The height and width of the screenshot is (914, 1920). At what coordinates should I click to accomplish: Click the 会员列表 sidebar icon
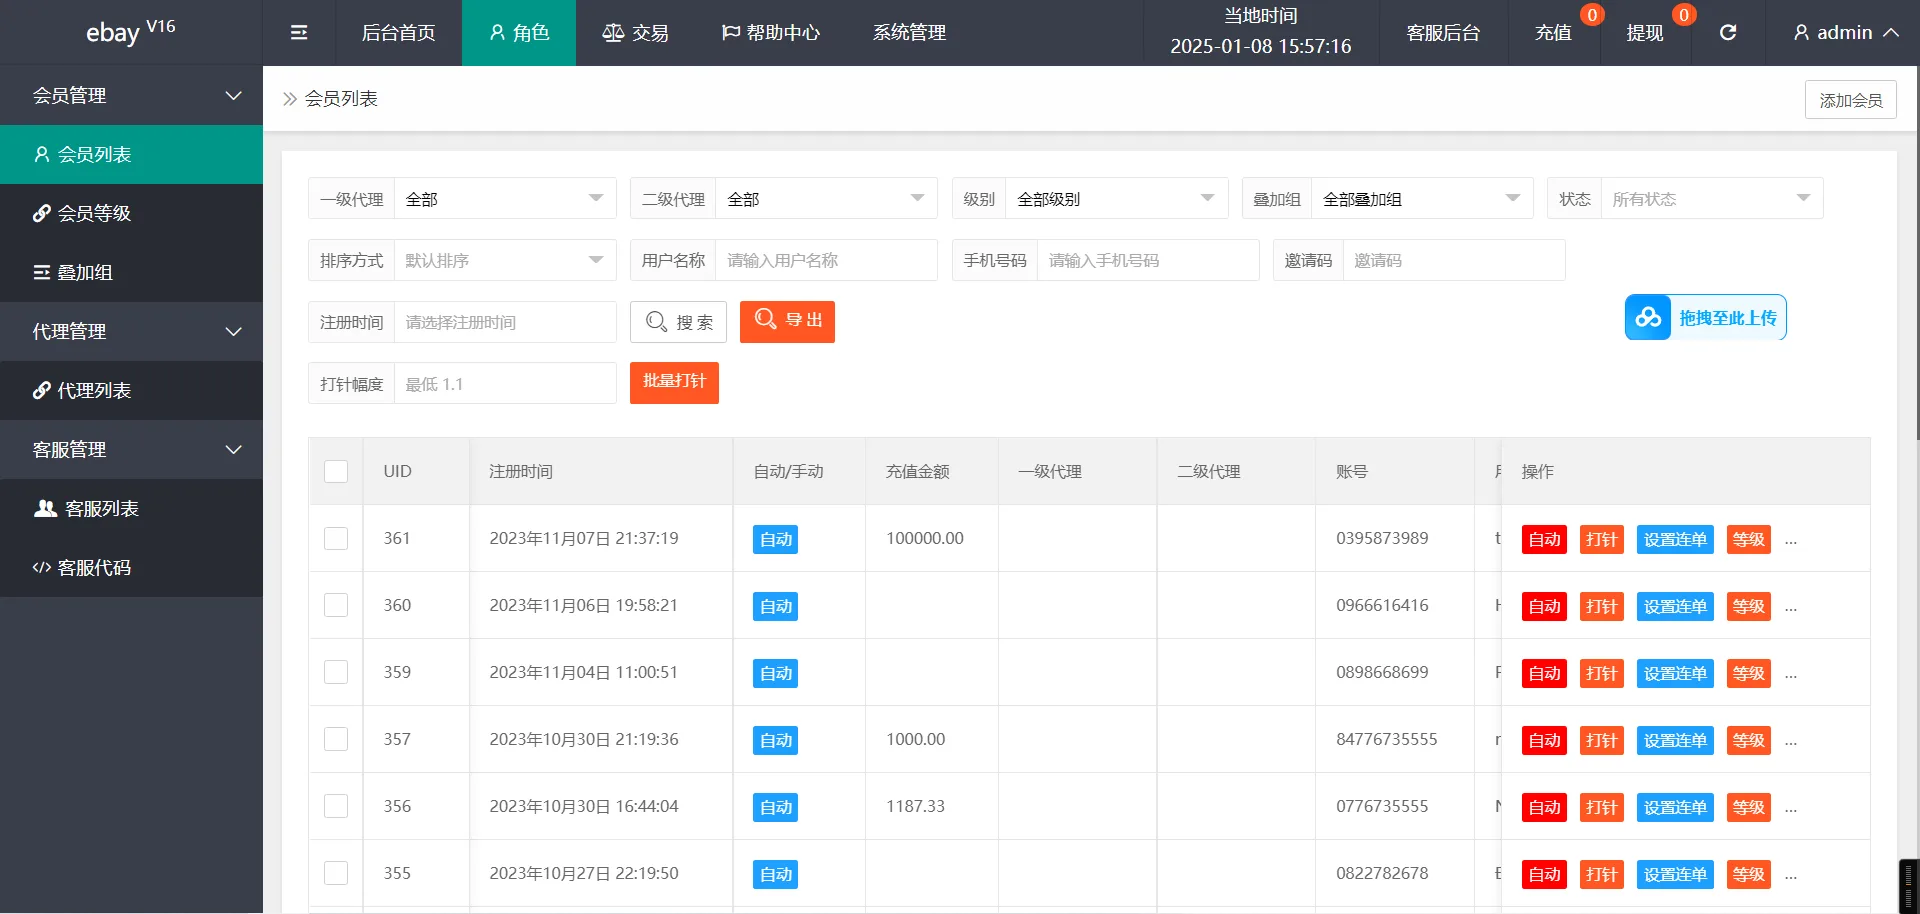point(41,153)
